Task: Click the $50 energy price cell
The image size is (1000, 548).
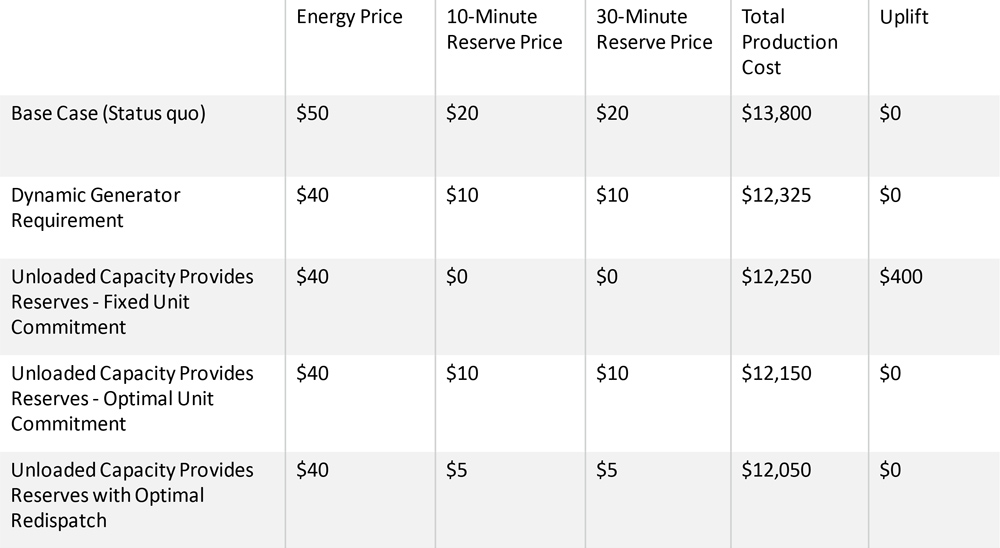Action: [312, 114]
